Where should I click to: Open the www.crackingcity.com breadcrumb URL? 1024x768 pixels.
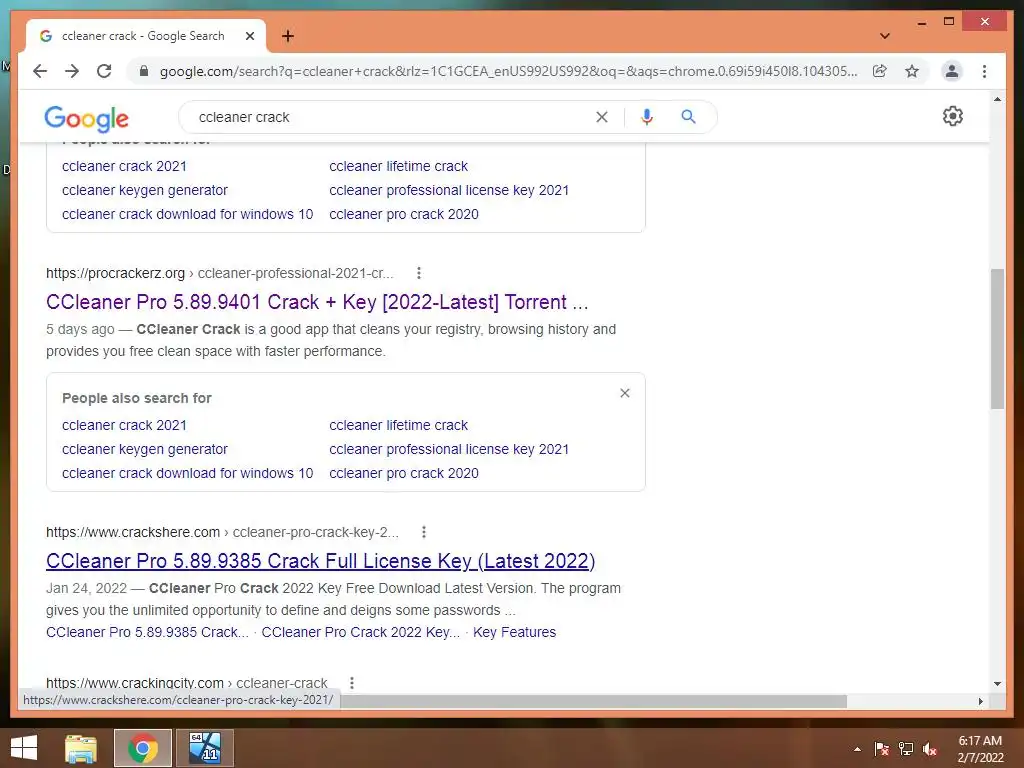point(186,683)
